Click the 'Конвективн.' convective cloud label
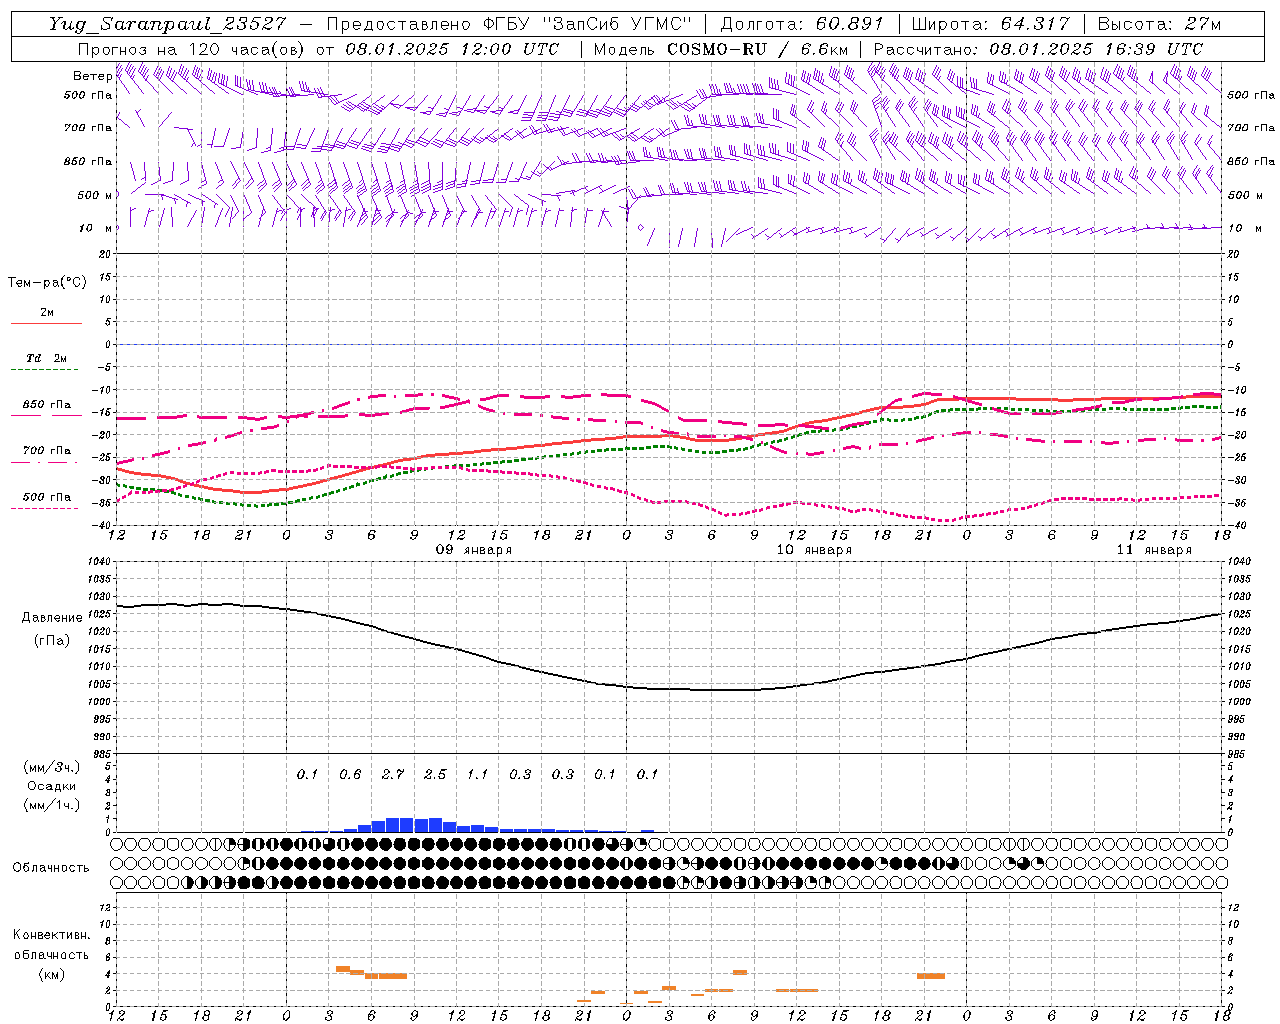The image size is (1280, 1024). pos(52,935)
